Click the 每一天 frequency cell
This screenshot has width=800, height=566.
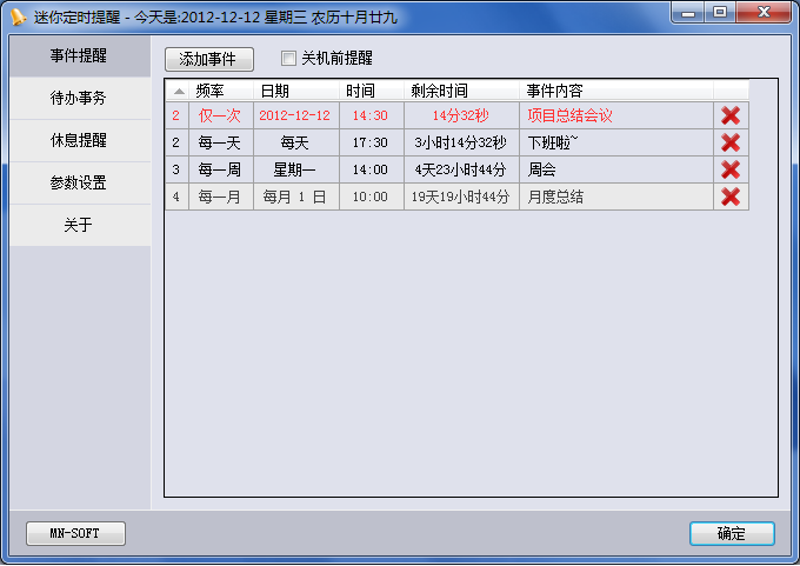pos(221,143)
